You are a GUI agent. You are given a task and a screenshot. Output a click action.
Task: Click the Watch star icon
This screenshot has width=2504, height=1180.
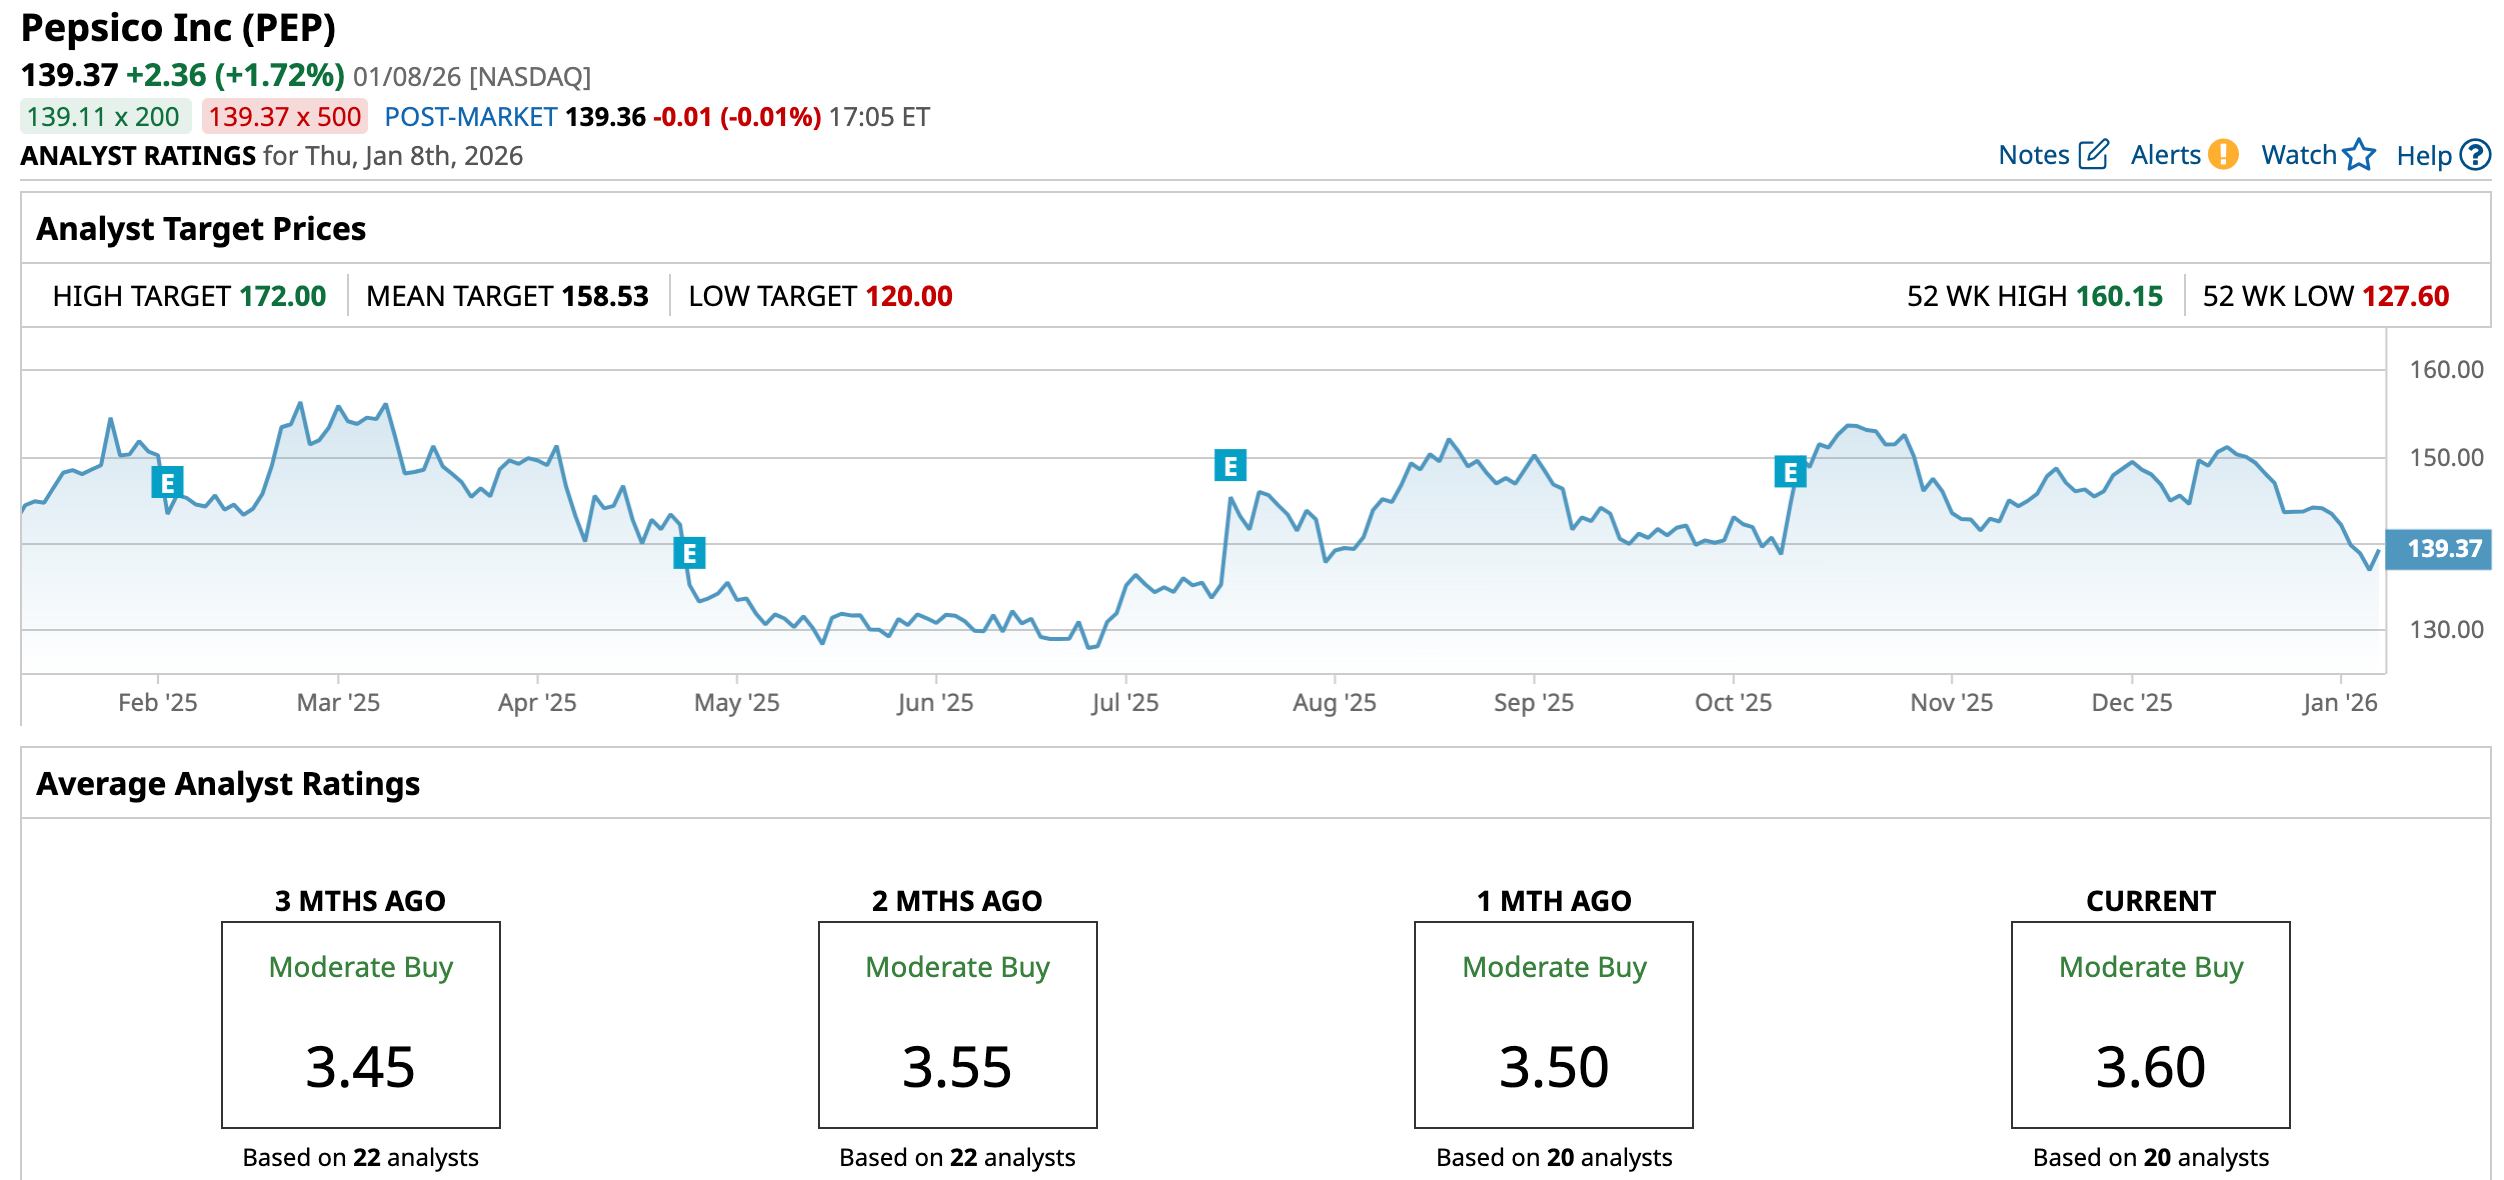(2359, 154)
